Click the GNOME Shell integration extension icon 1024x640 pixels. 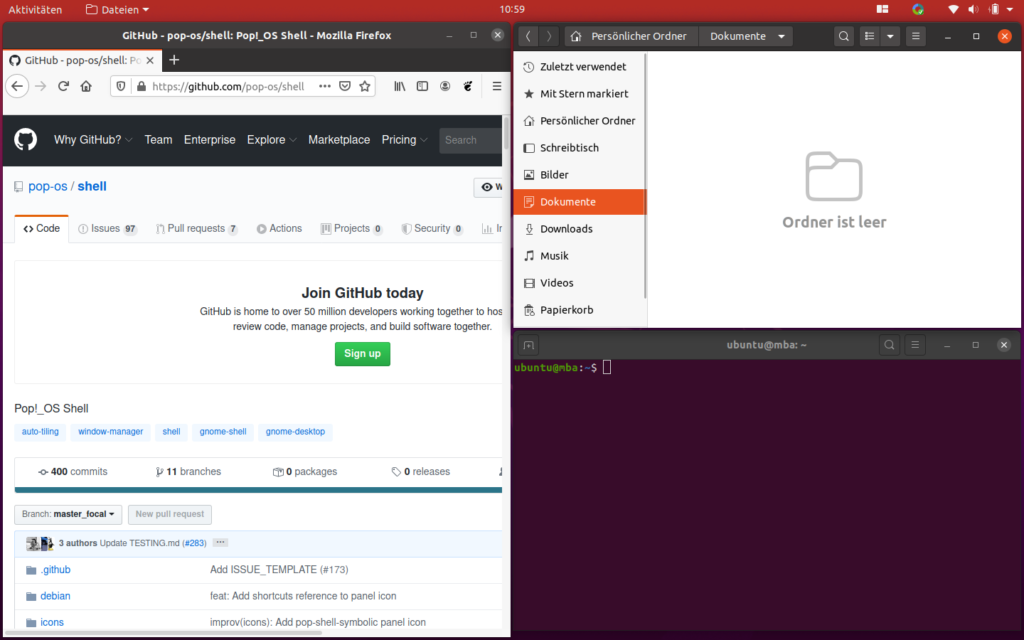[468, 86]
